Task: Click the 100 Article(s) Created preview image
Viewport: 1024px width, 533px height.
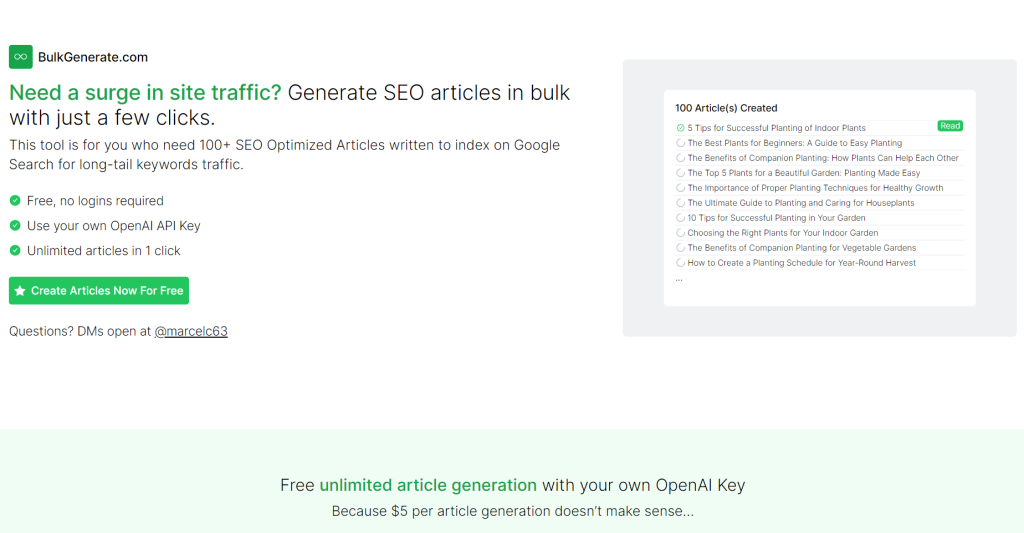Action: click(x=820, y=198)
